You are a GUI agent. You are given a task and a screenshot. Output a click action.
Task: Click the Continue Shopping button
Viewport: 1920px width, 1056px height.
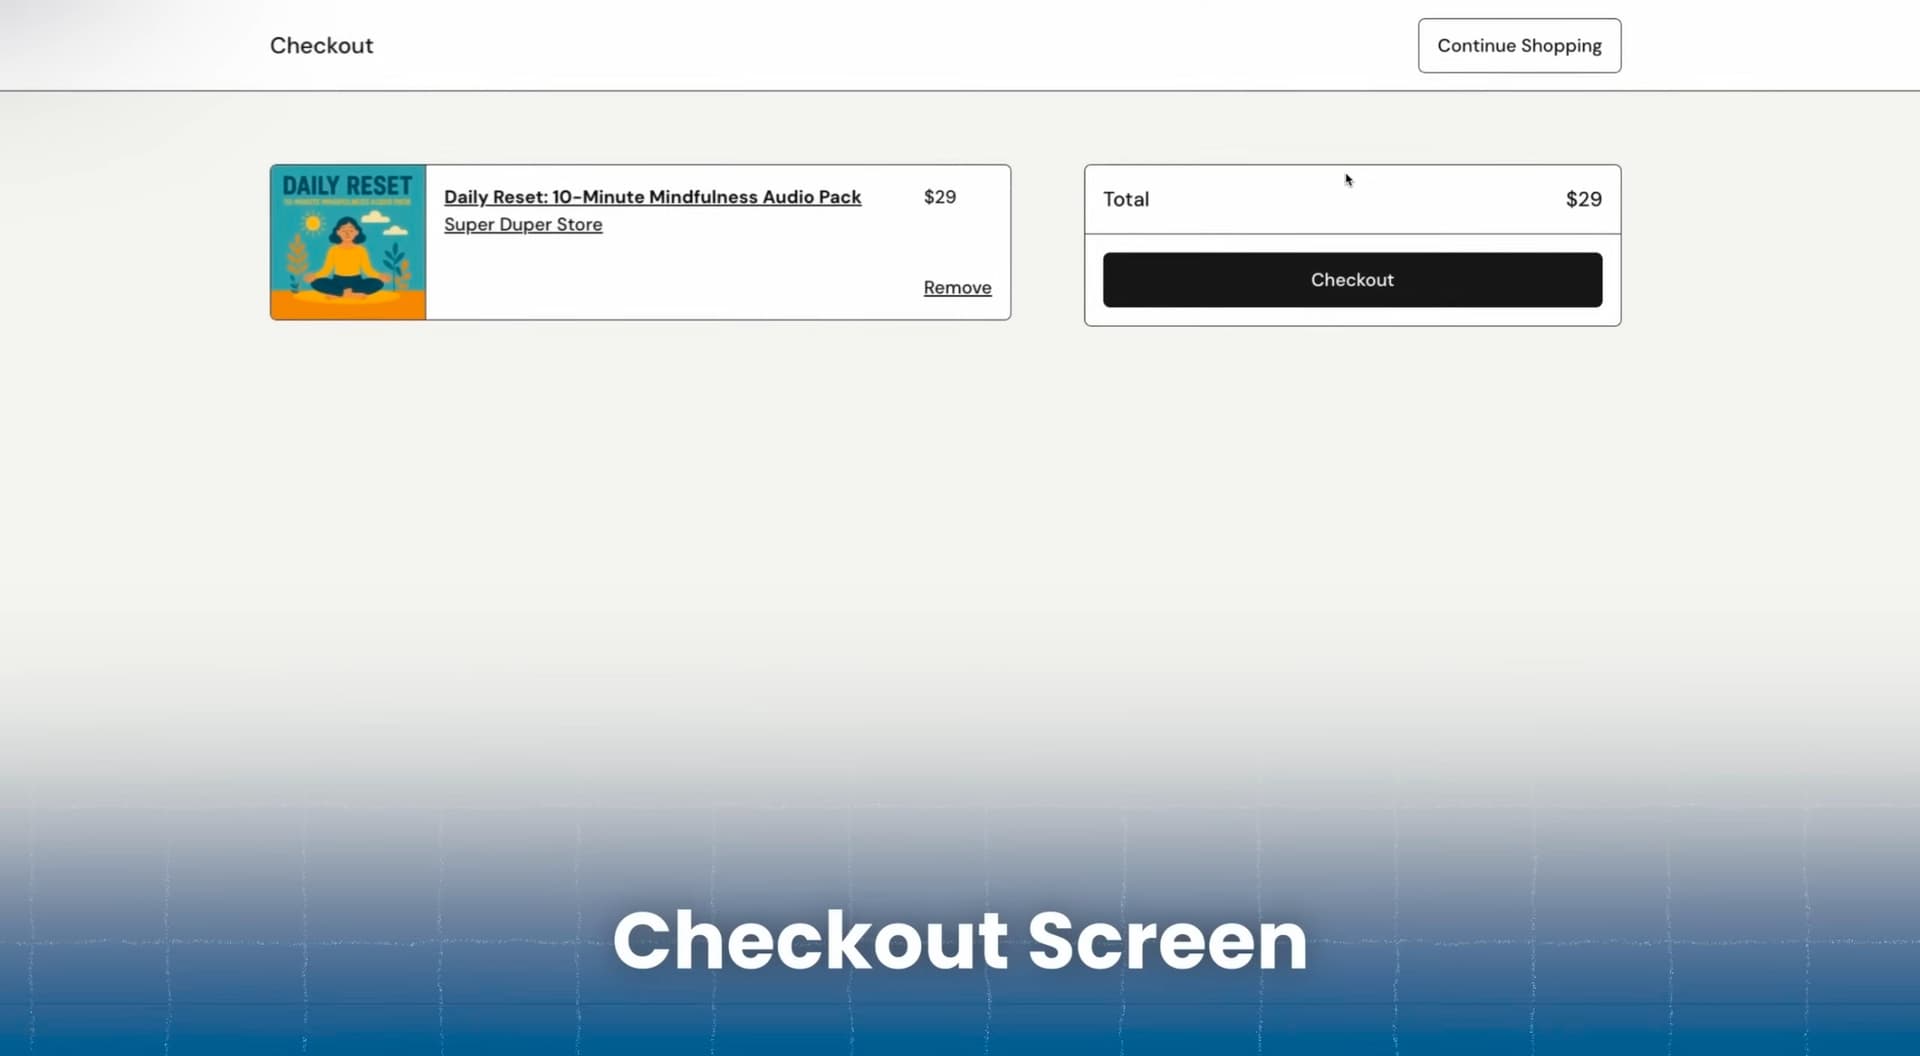(1518, 46)
